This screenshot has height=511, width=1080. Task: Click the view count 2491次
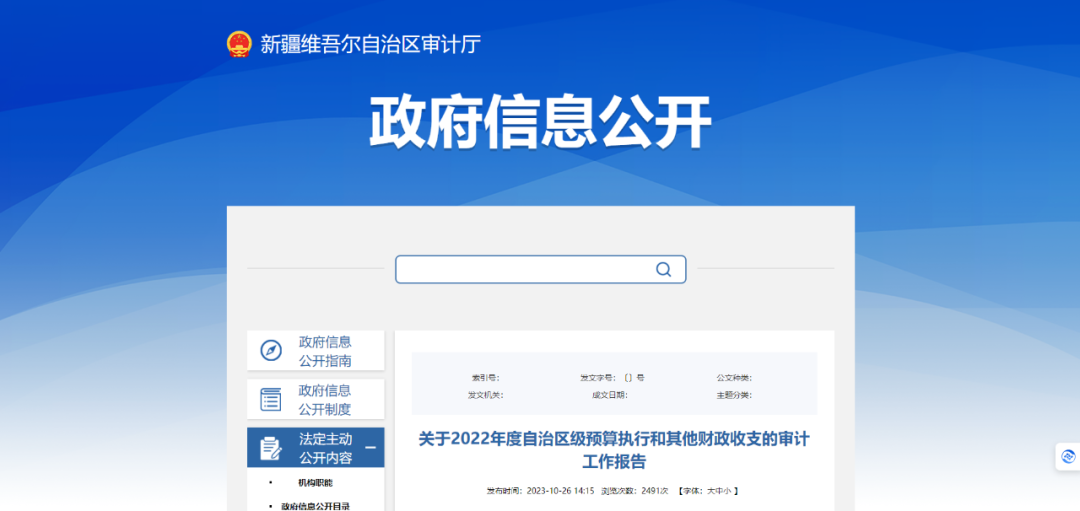point(654,491)
